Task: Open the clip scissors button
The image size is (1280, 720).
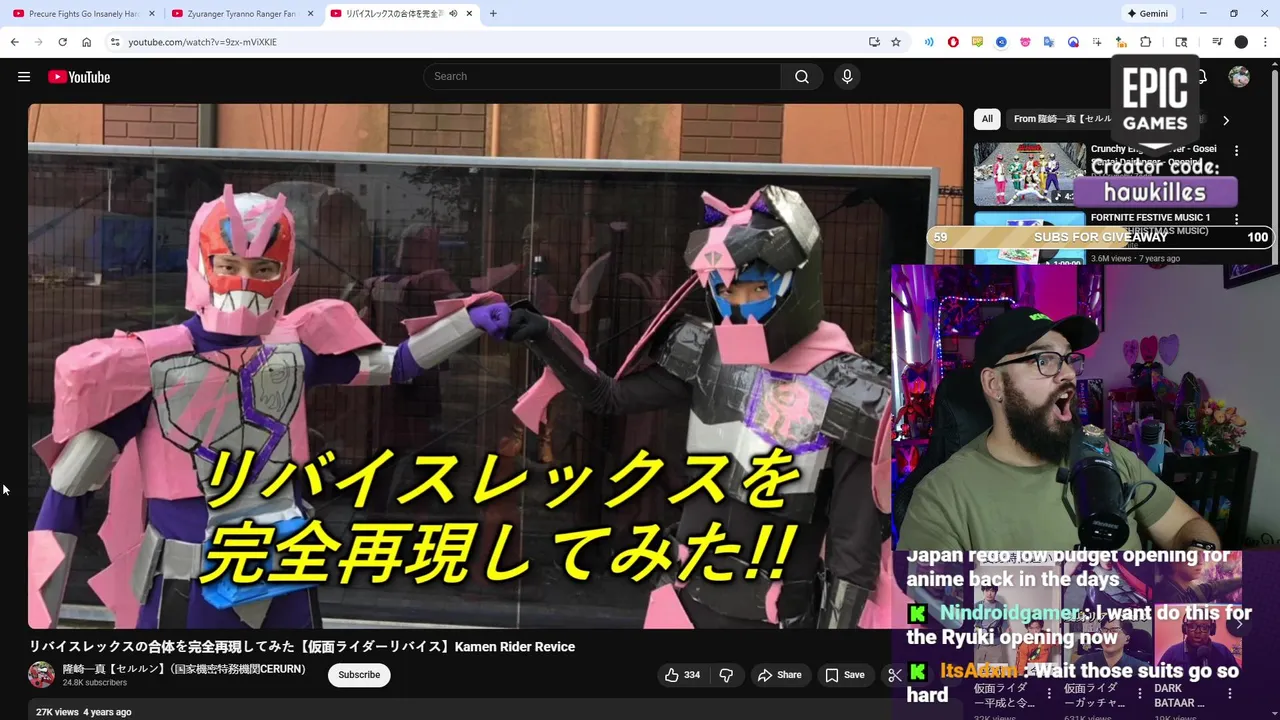Action: point(894,675)
